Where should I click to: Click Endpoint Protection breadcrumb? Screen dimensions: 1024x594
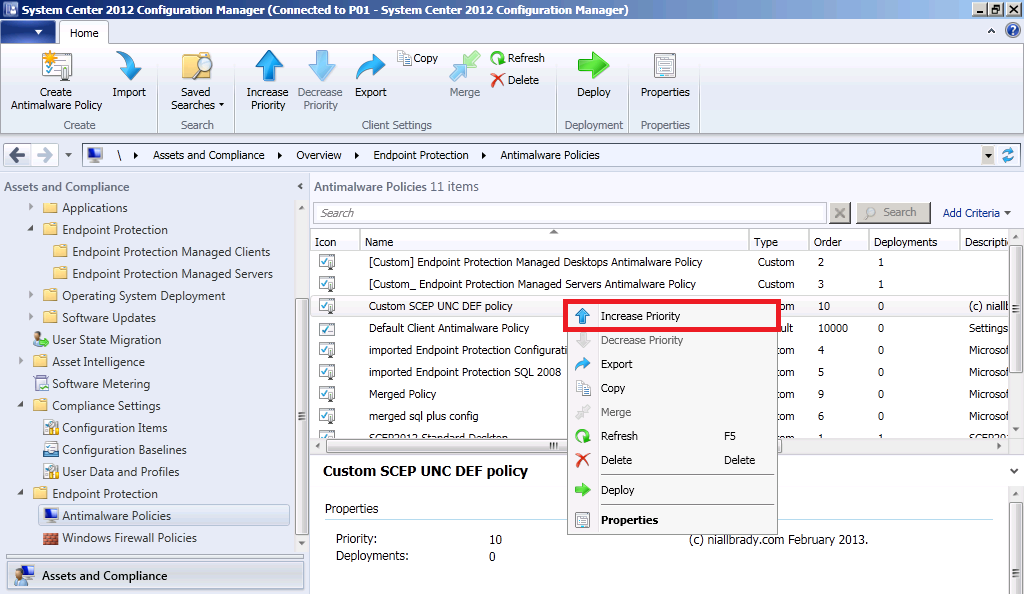click(421, 155)
